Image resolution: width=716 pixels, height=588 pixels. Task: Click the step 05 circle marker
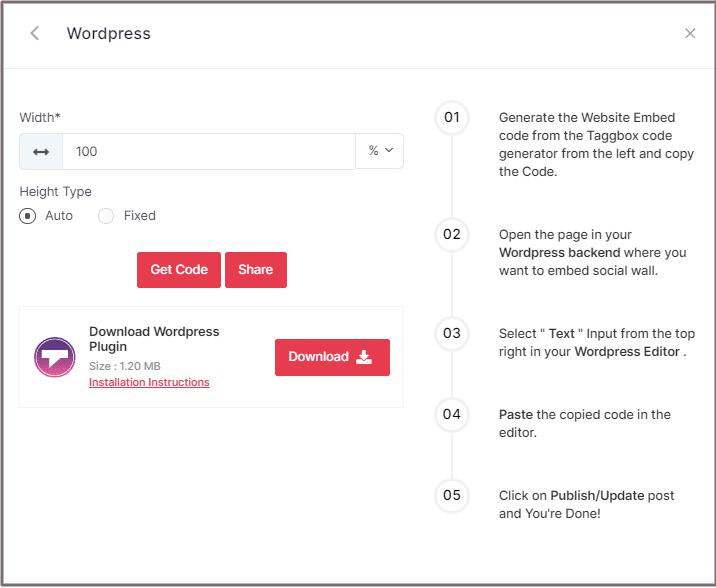452,495
